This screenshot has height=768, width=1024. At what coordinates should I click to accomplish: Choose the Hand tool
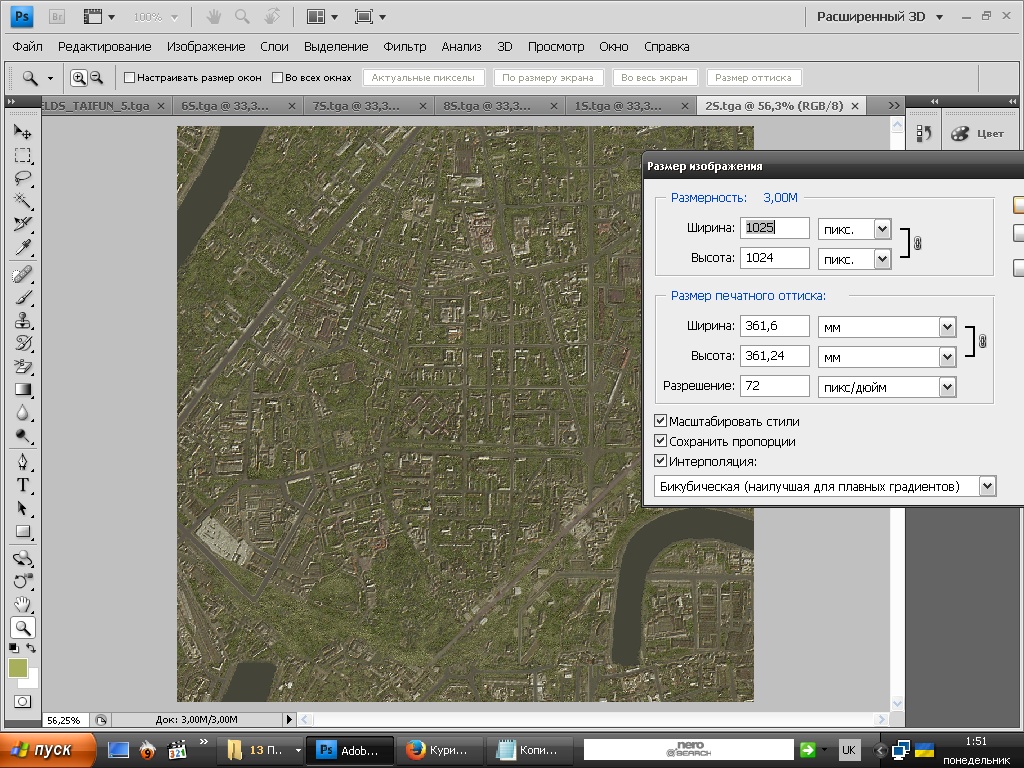click(x=22, y=604)
